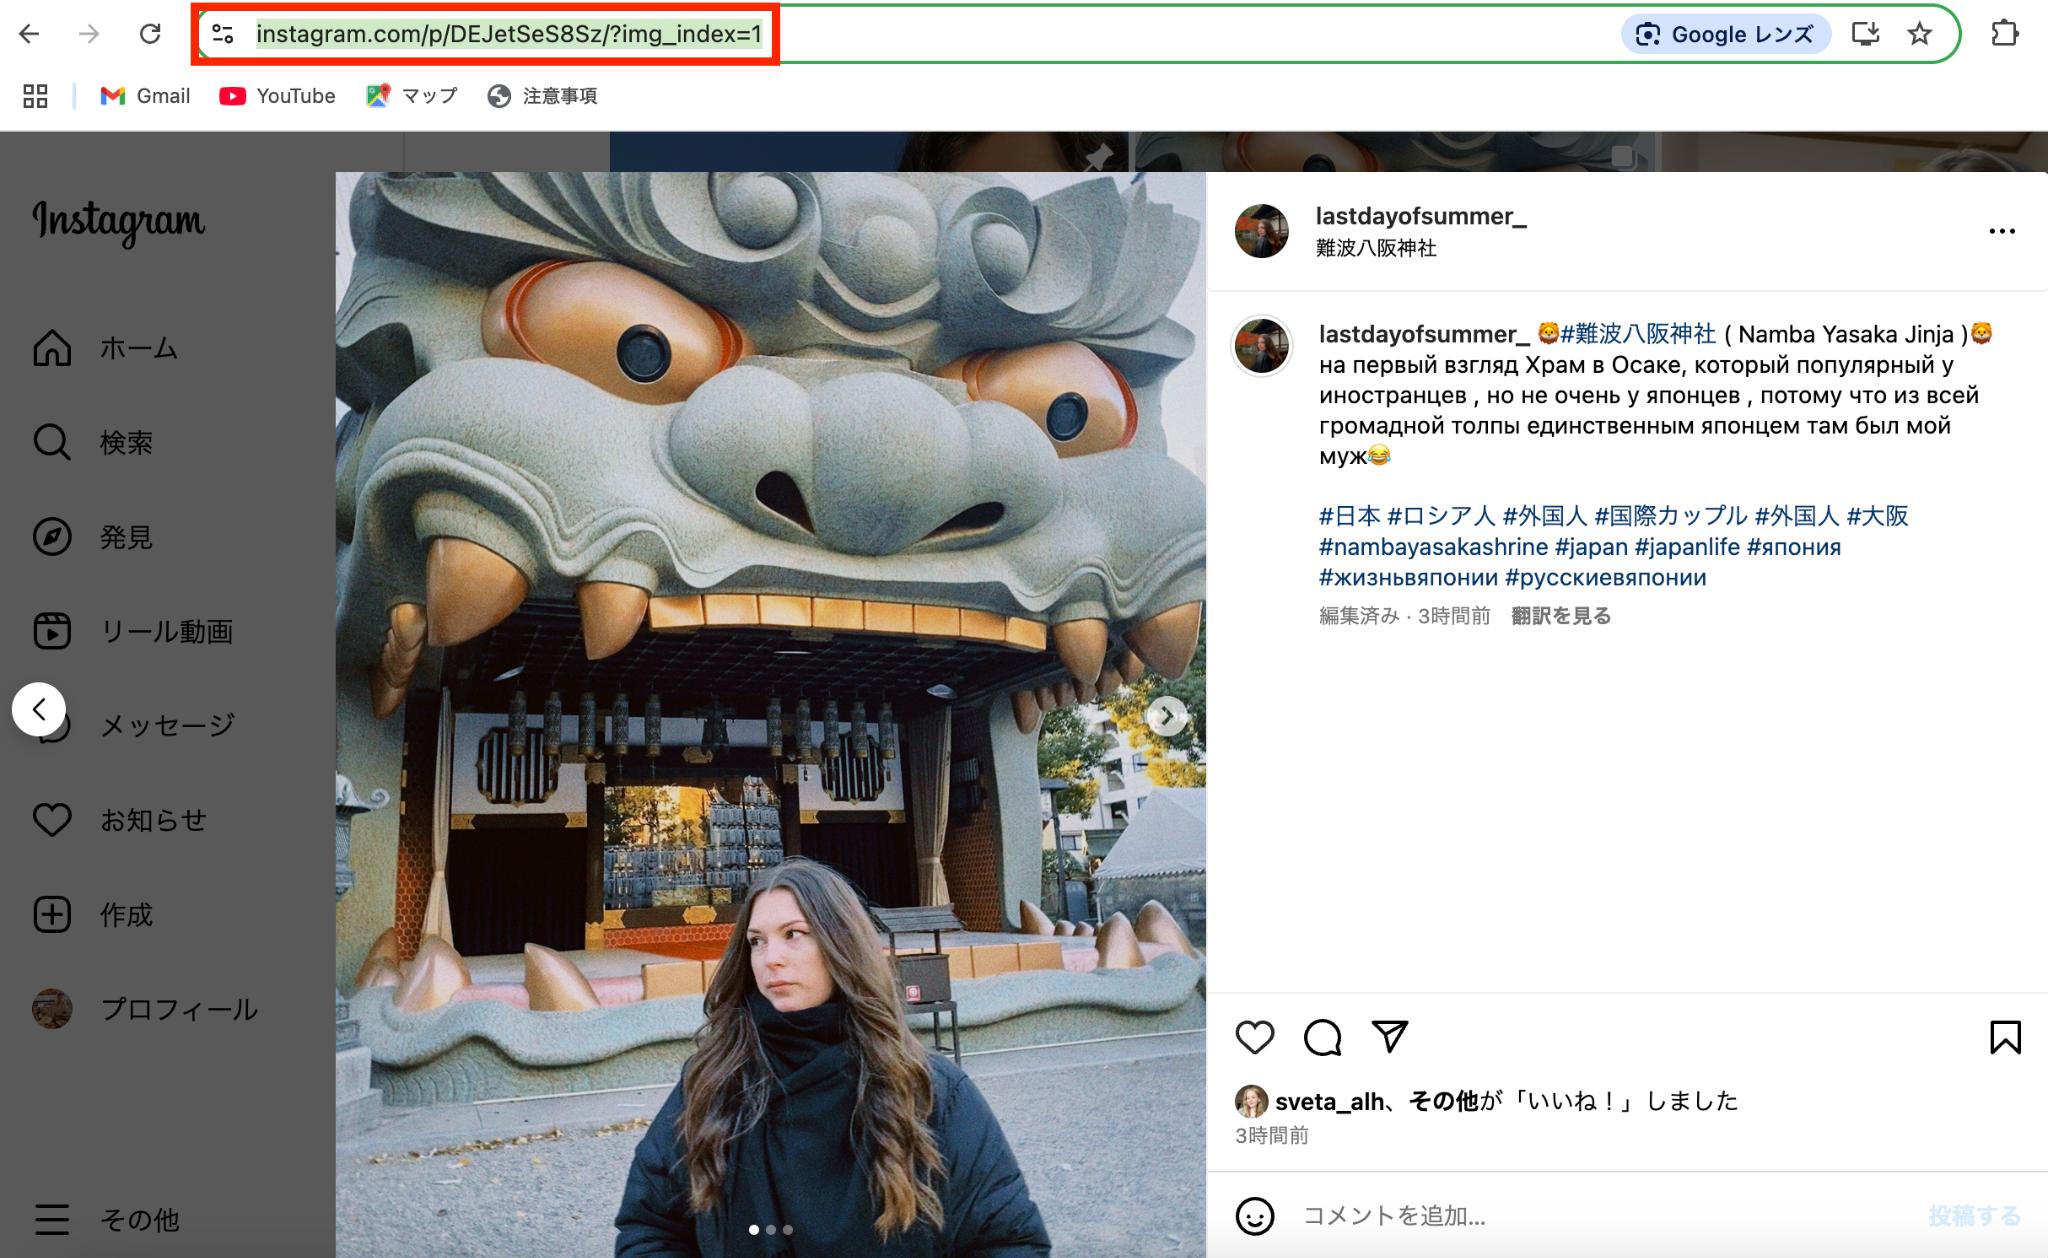Open the browser extensions puzzle icon

click(x=2004, y=34)
